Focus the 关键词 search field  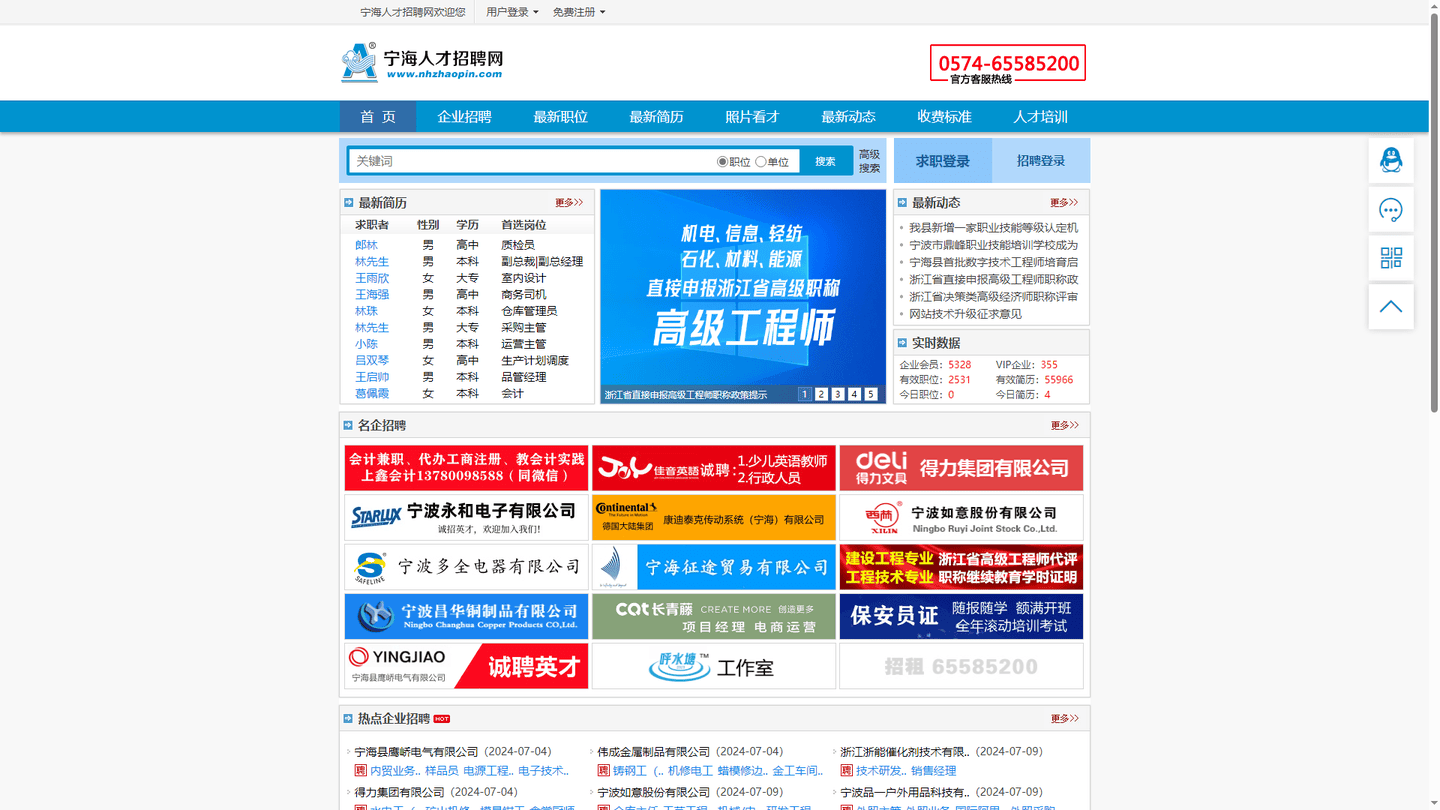[x=530, y=161]
